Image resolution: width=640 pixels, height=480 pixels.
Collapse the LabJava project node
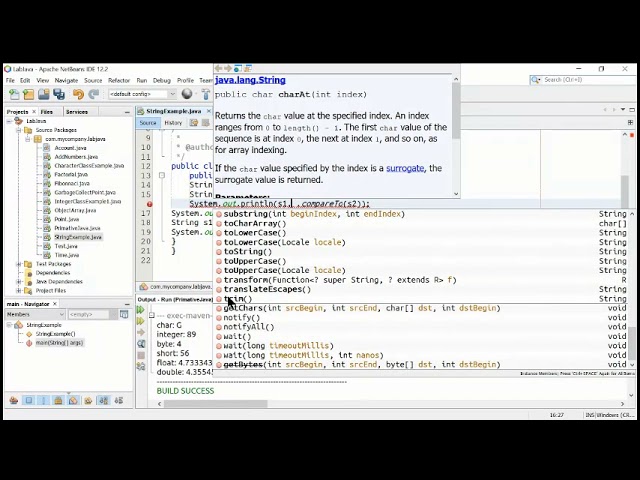9,121
